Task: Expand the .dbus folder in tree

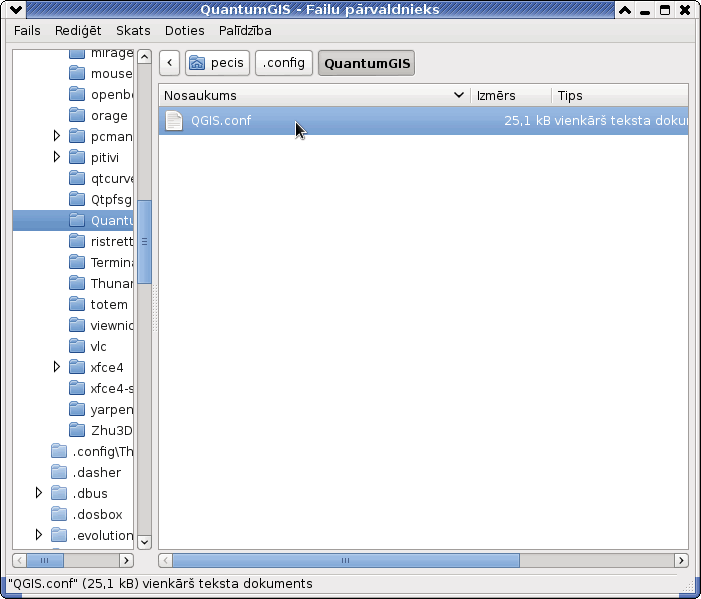Action: click(38, 493)
